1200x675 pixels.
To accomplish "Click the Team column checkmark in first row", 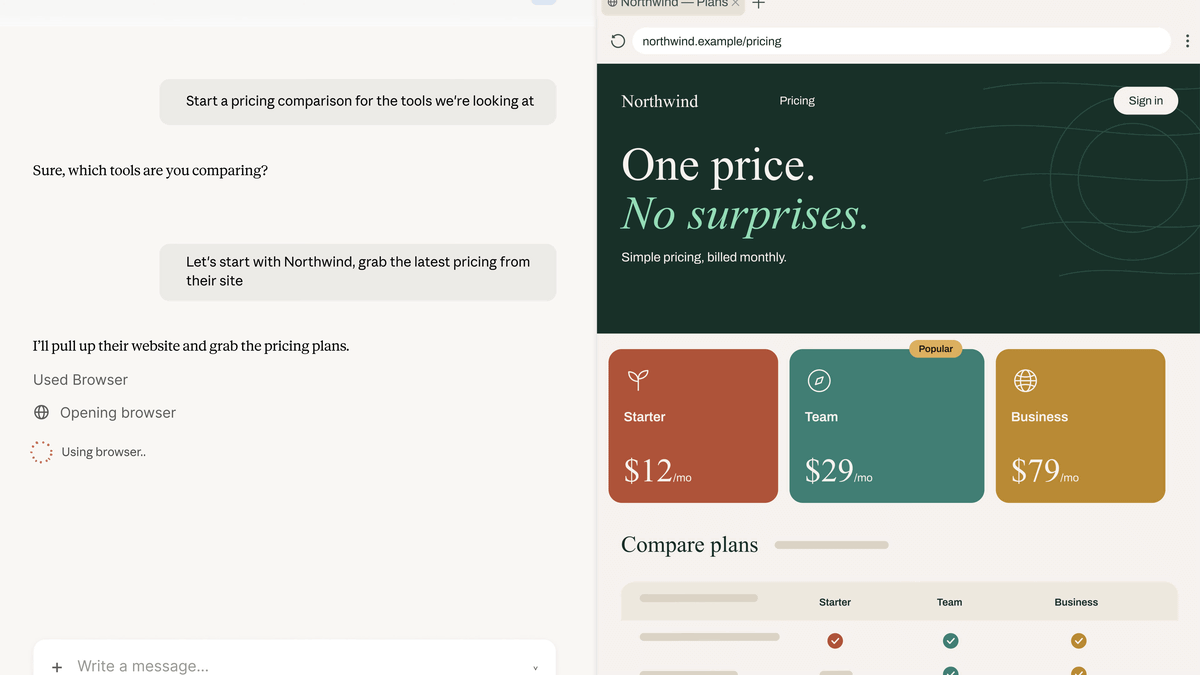I will [x=950, y=641].
